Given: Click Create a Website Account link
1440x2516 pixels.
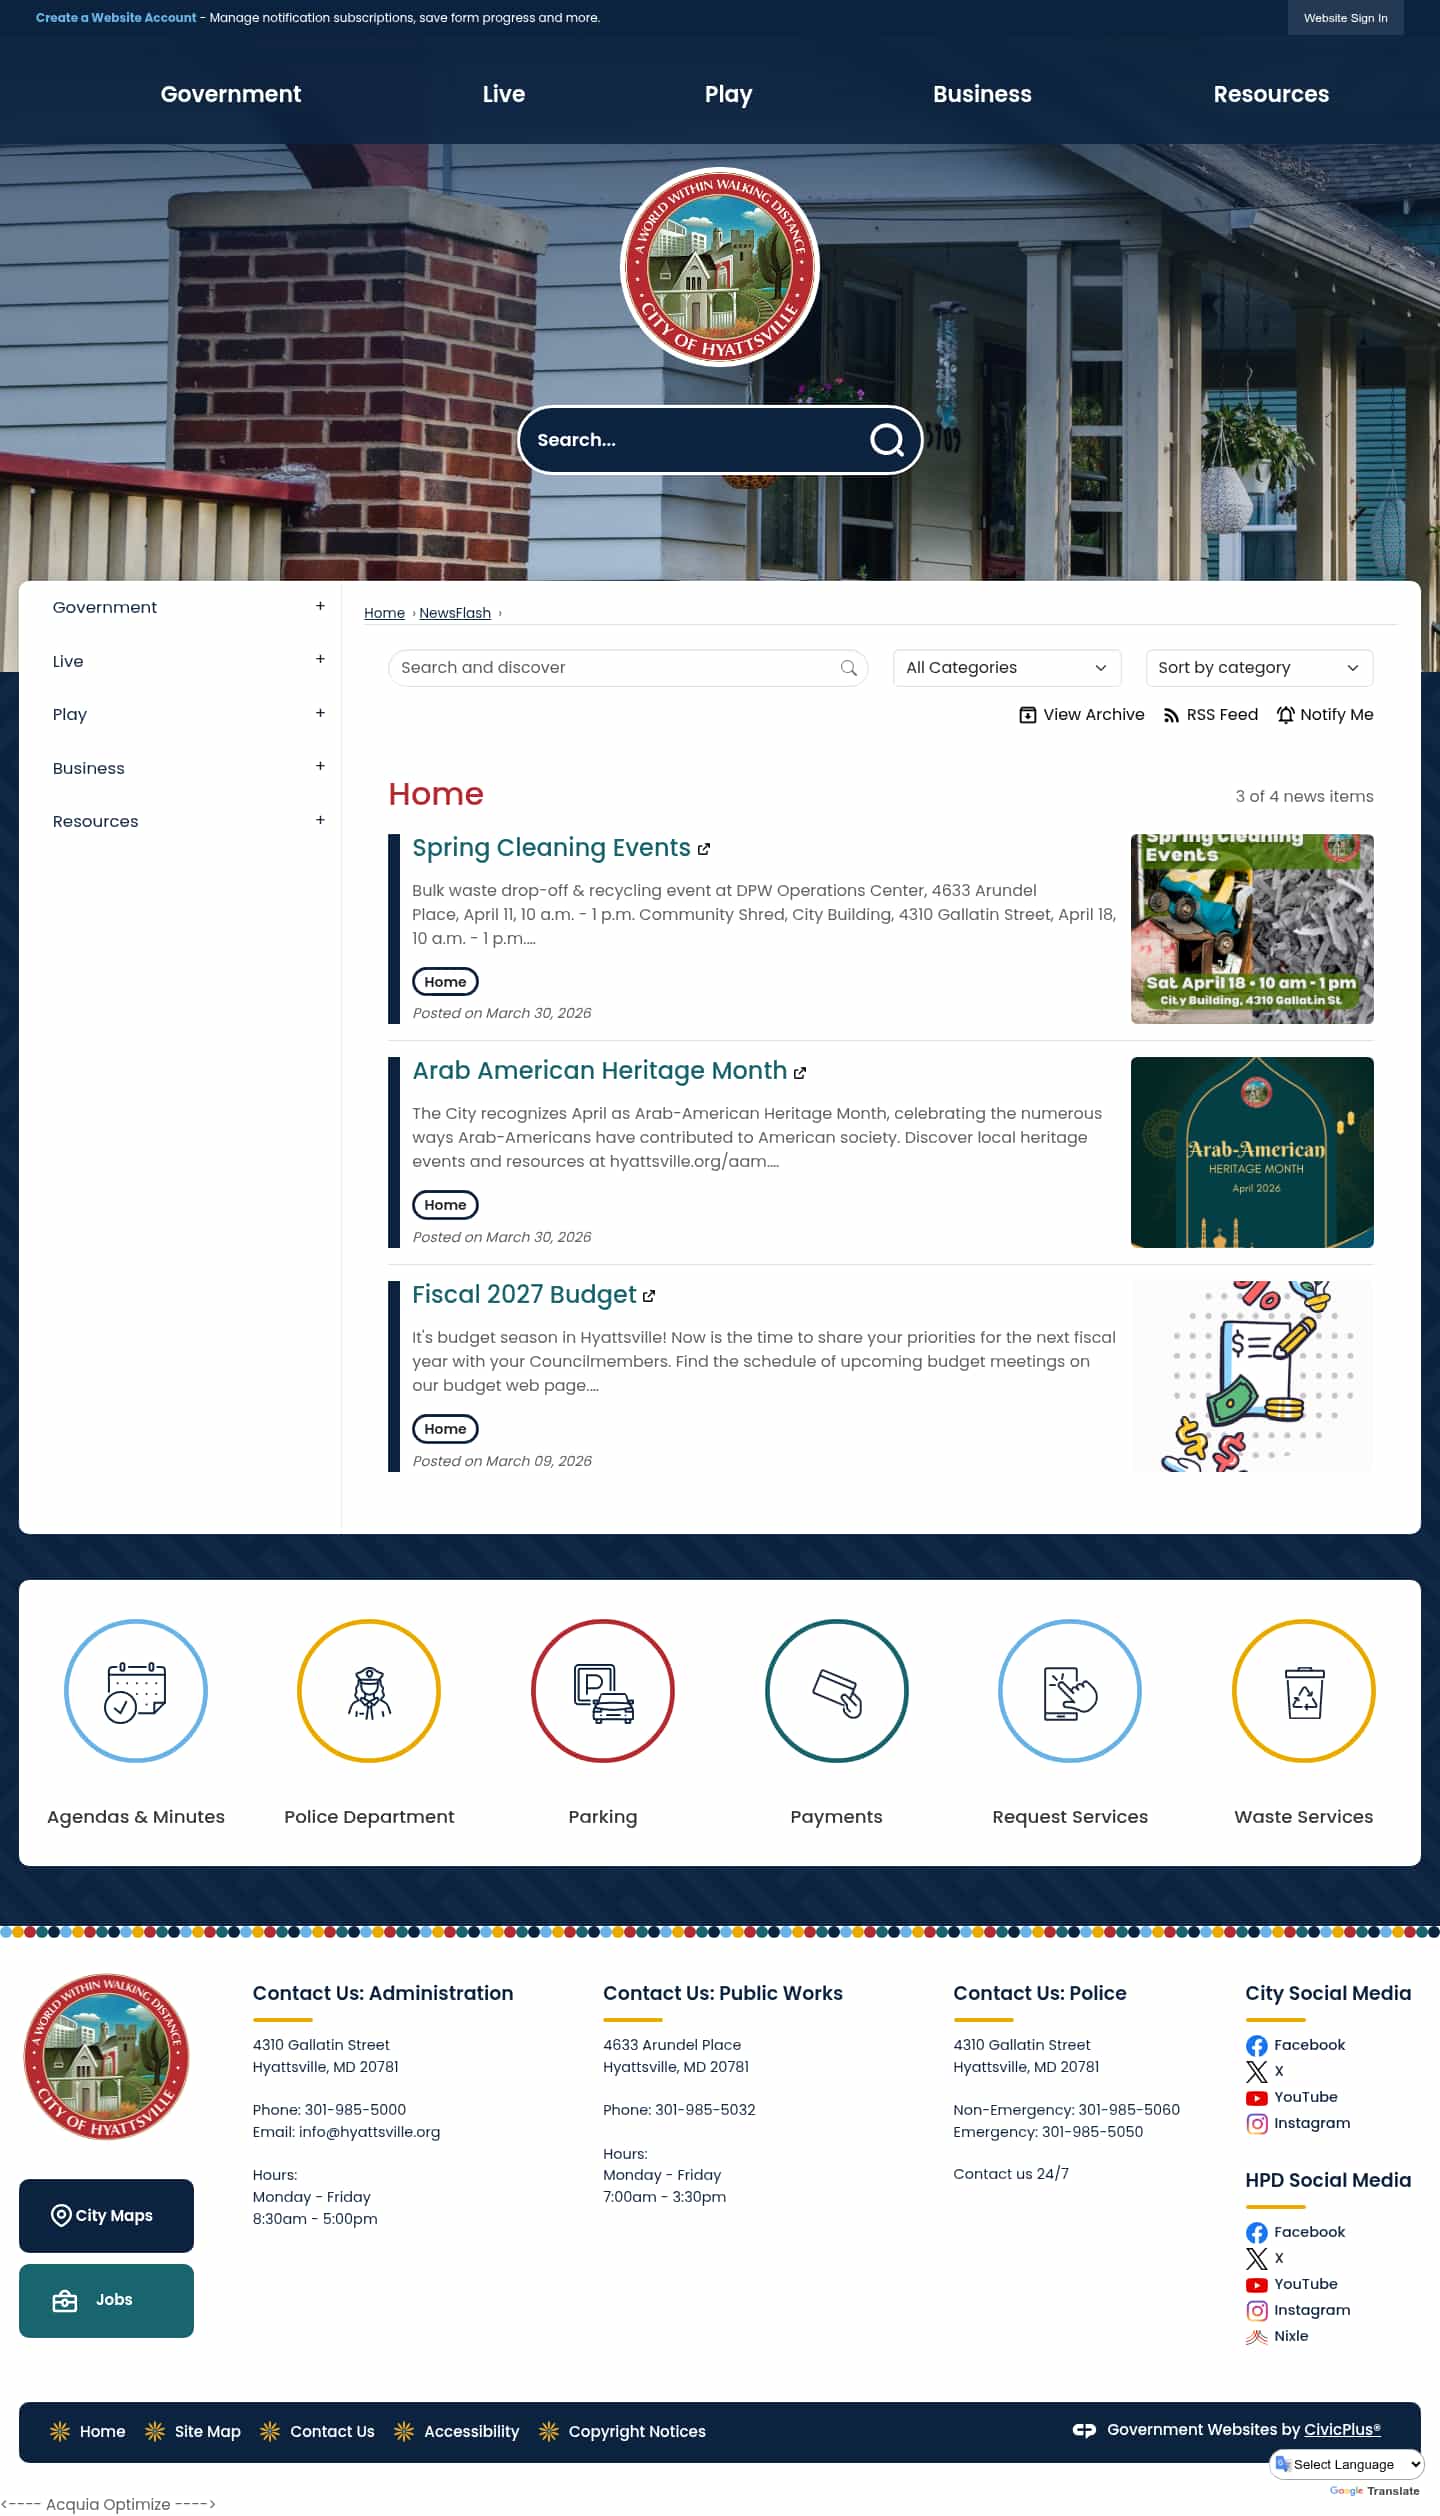Looking at the screenshot, I should click(116, 18).
